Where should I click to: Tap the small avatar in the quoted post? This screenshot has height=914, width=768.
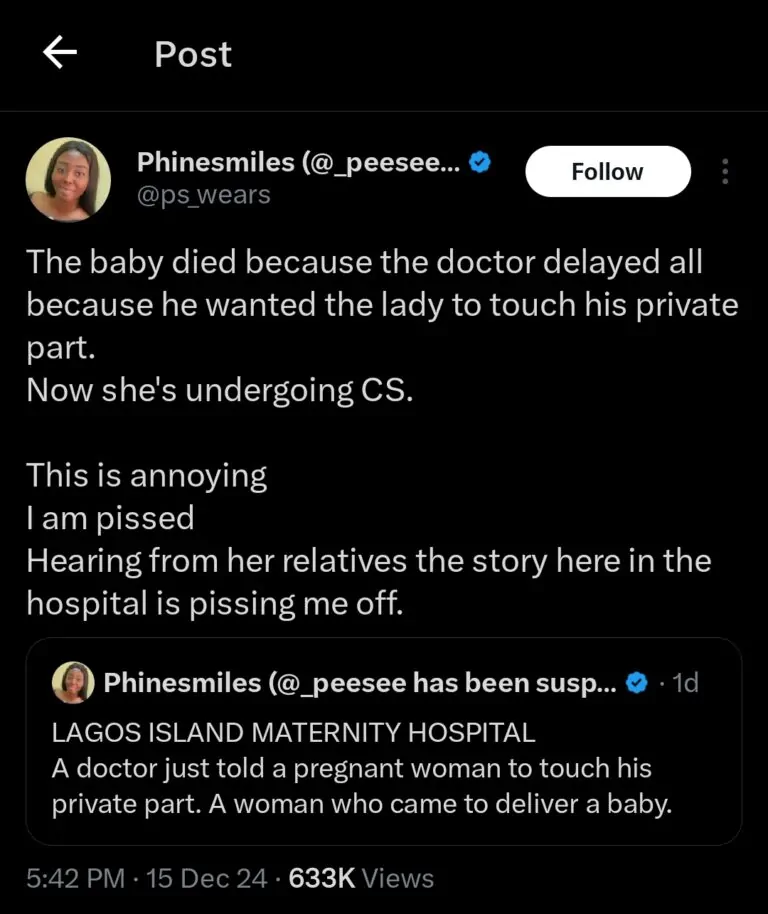click(73, 683)
